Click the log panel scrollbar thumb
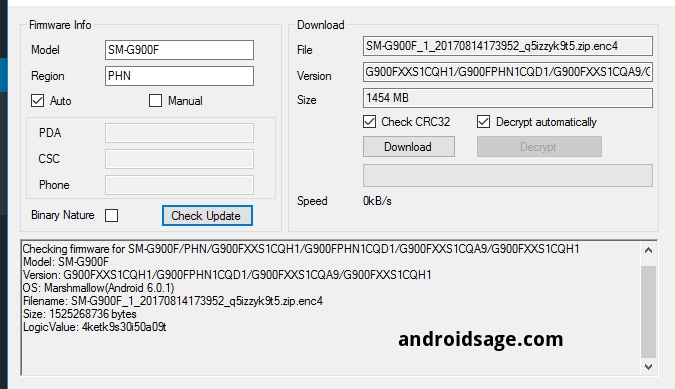 pos(648,312)
